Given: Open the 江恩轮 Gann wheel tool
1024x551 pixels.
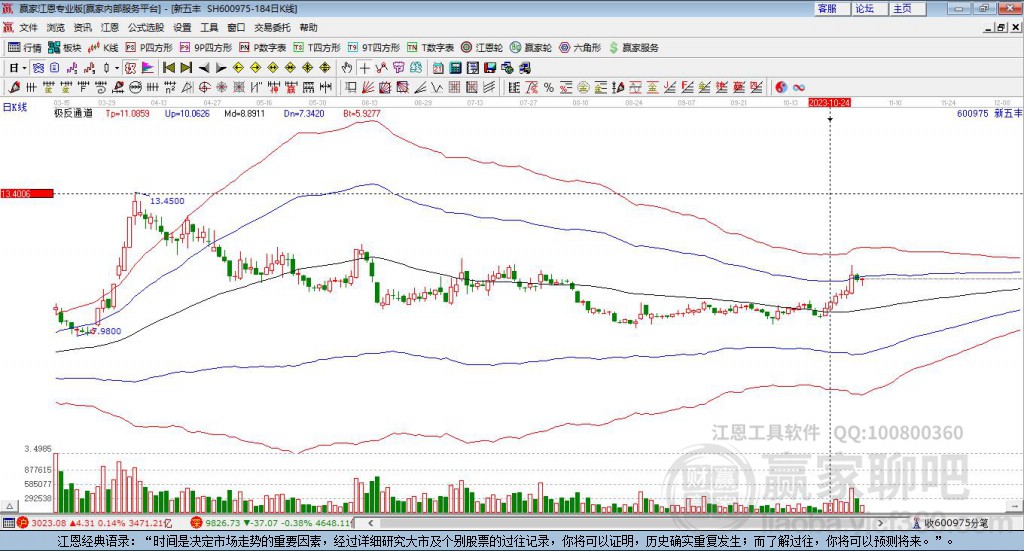Looking at the screenshot, I should pos(482,48).
